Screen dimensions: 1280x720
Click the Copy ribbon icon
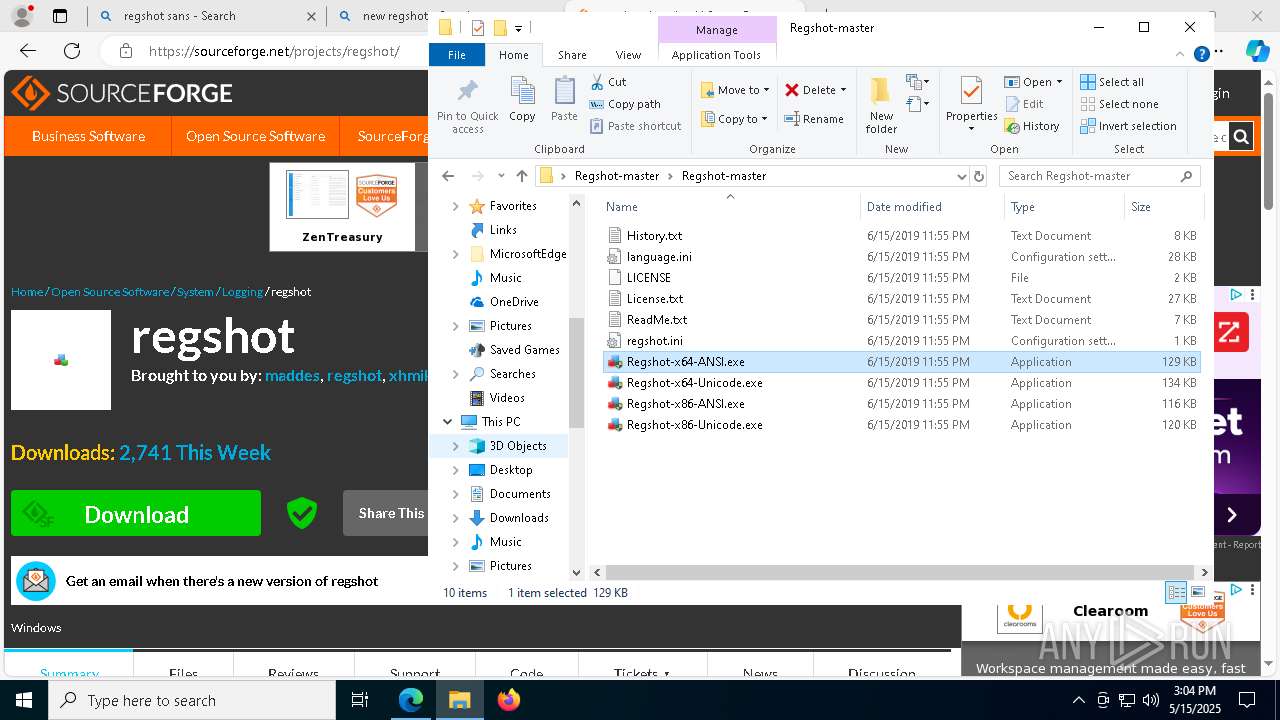coord(522,99)
